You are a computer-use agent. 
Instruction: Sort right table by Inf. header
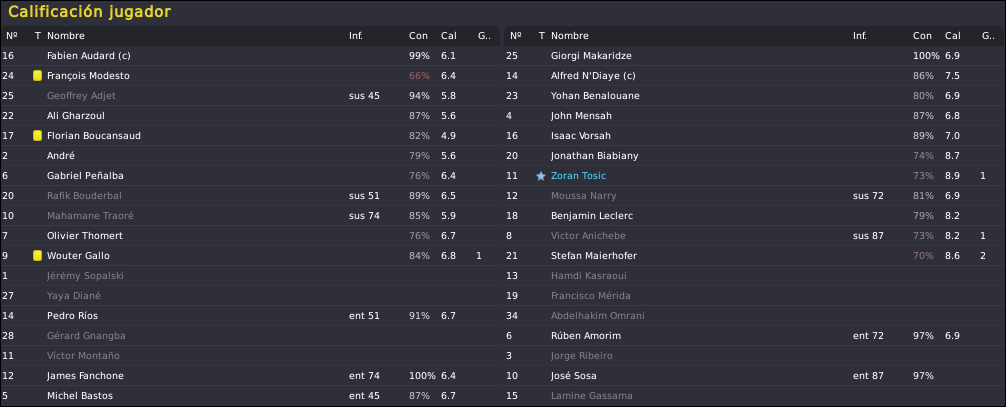[860, 36]
